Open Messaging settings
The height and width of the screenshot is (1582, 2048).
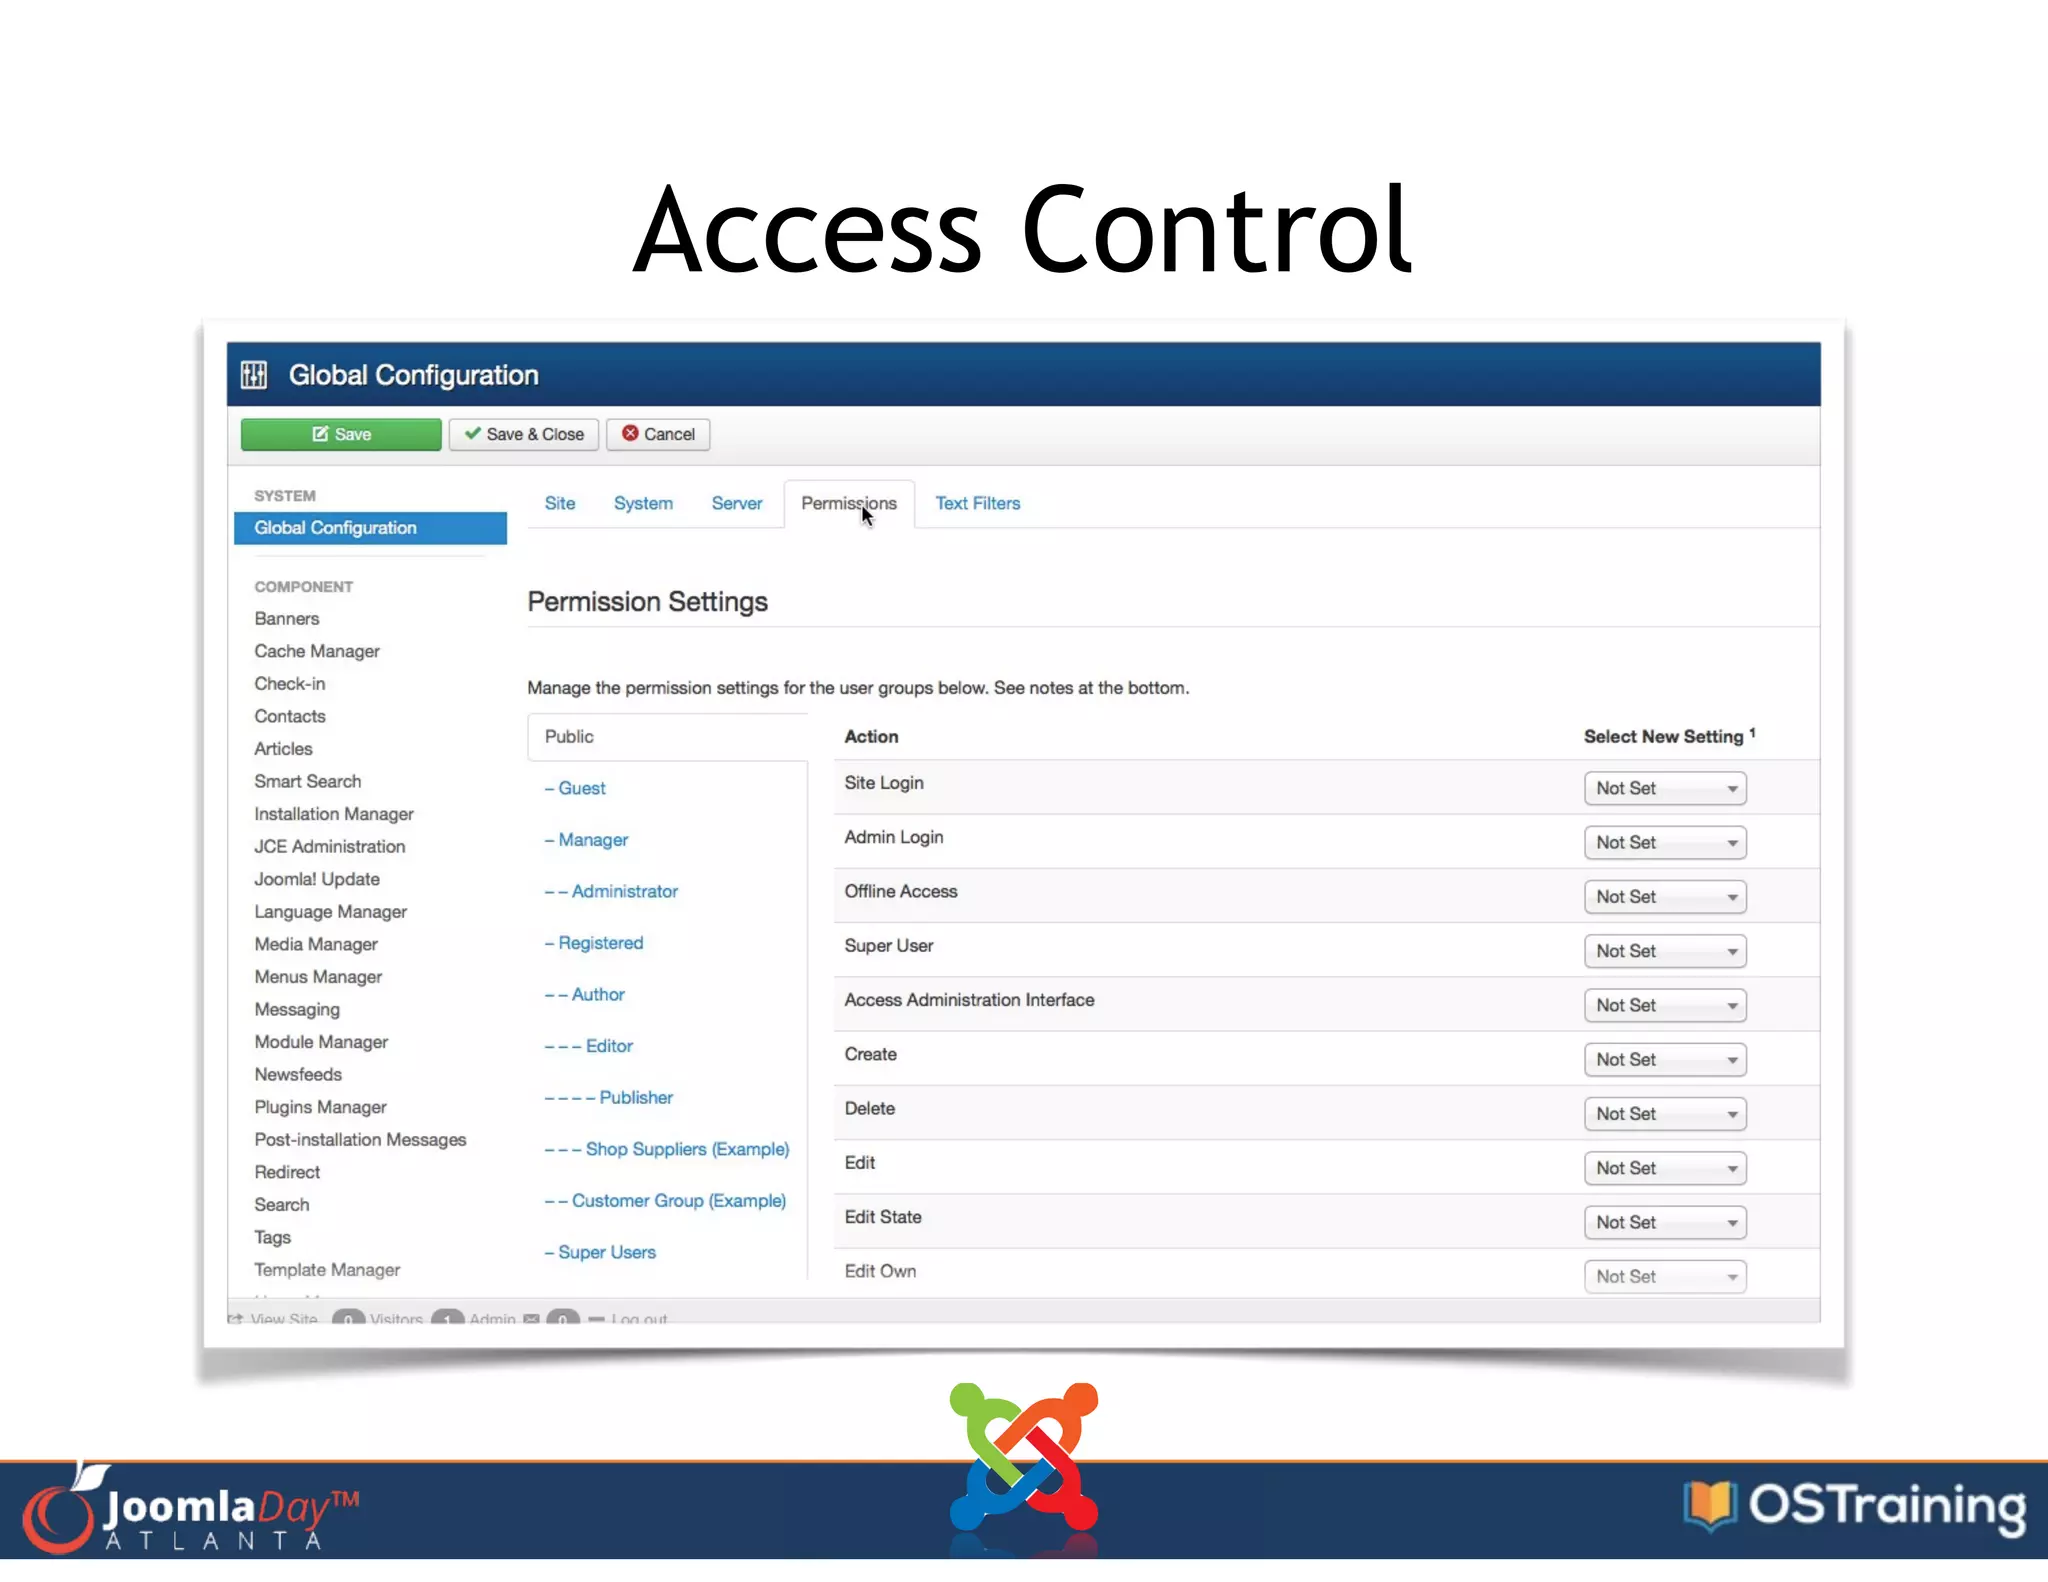[x=297, y=1009]
